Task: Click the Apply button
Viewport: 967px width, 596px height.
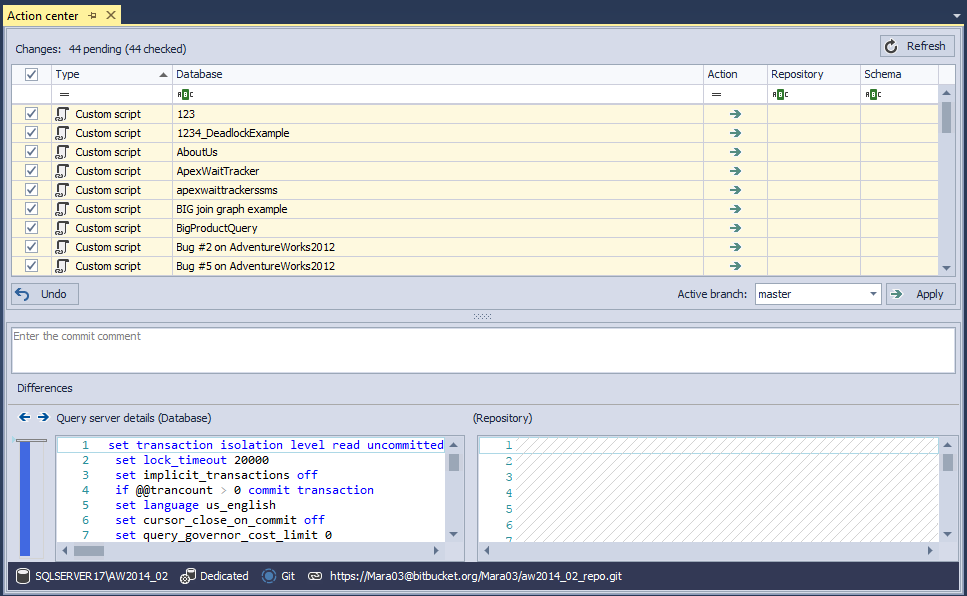Action: [x=920, y=294]
